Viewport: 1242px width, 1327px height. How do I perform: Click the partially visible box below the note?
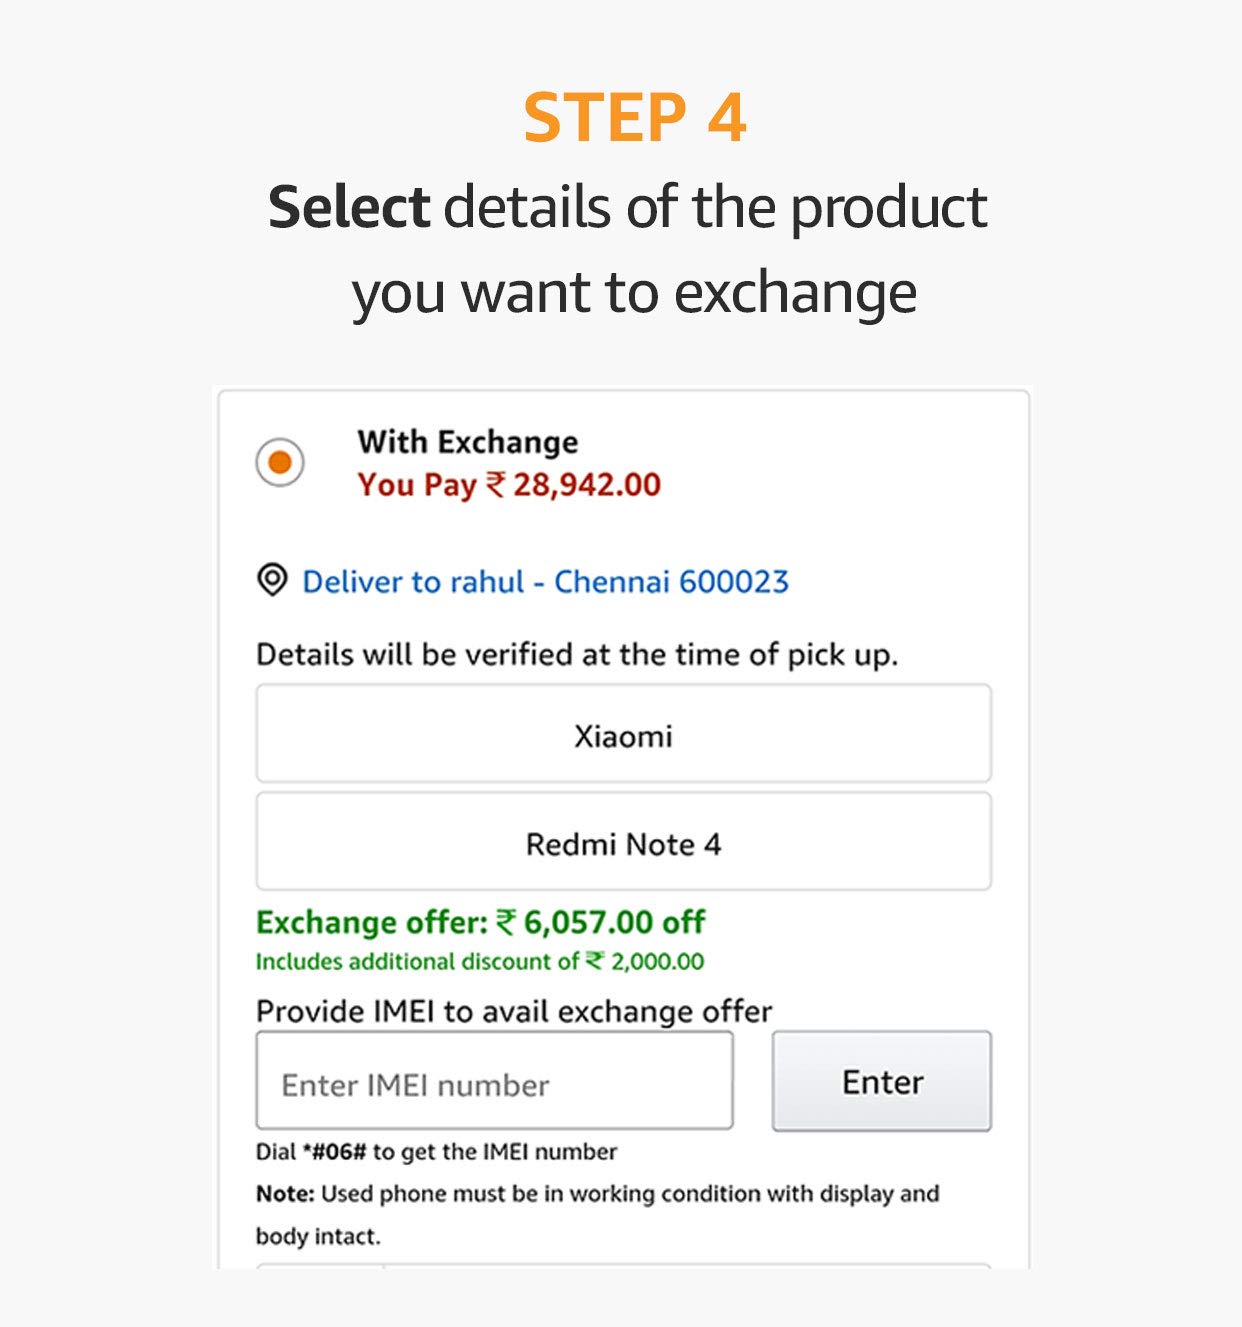[623, 1266]
